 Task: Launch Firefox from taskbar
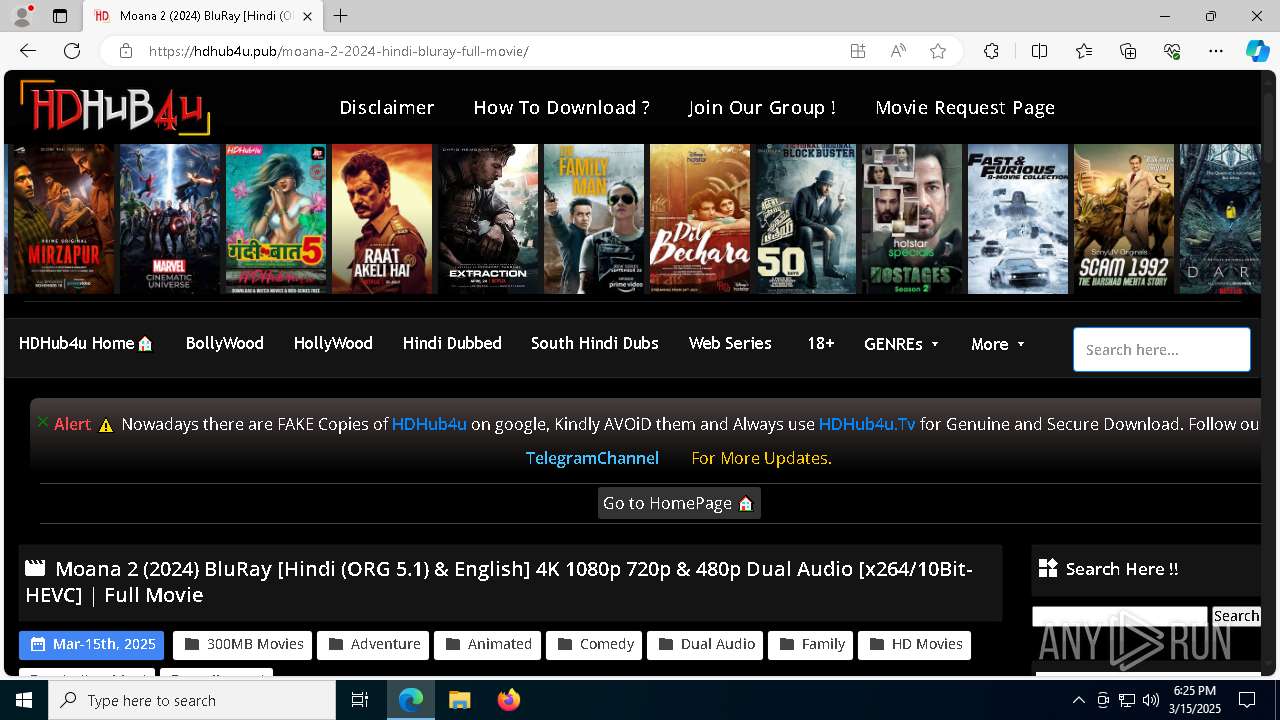click(508, 700)
